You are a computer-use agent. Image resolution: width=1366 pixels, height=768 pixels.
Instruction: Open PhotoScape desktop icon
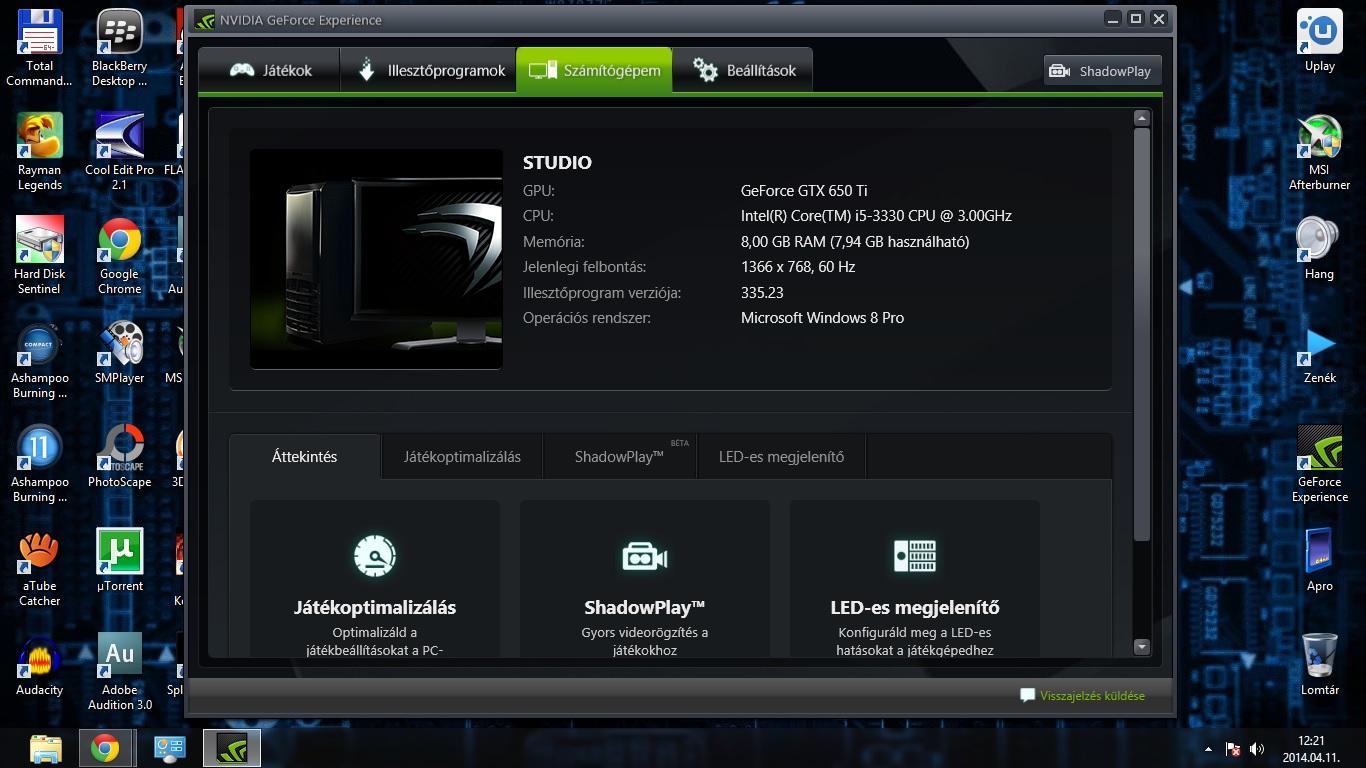(x=119, y=456)
